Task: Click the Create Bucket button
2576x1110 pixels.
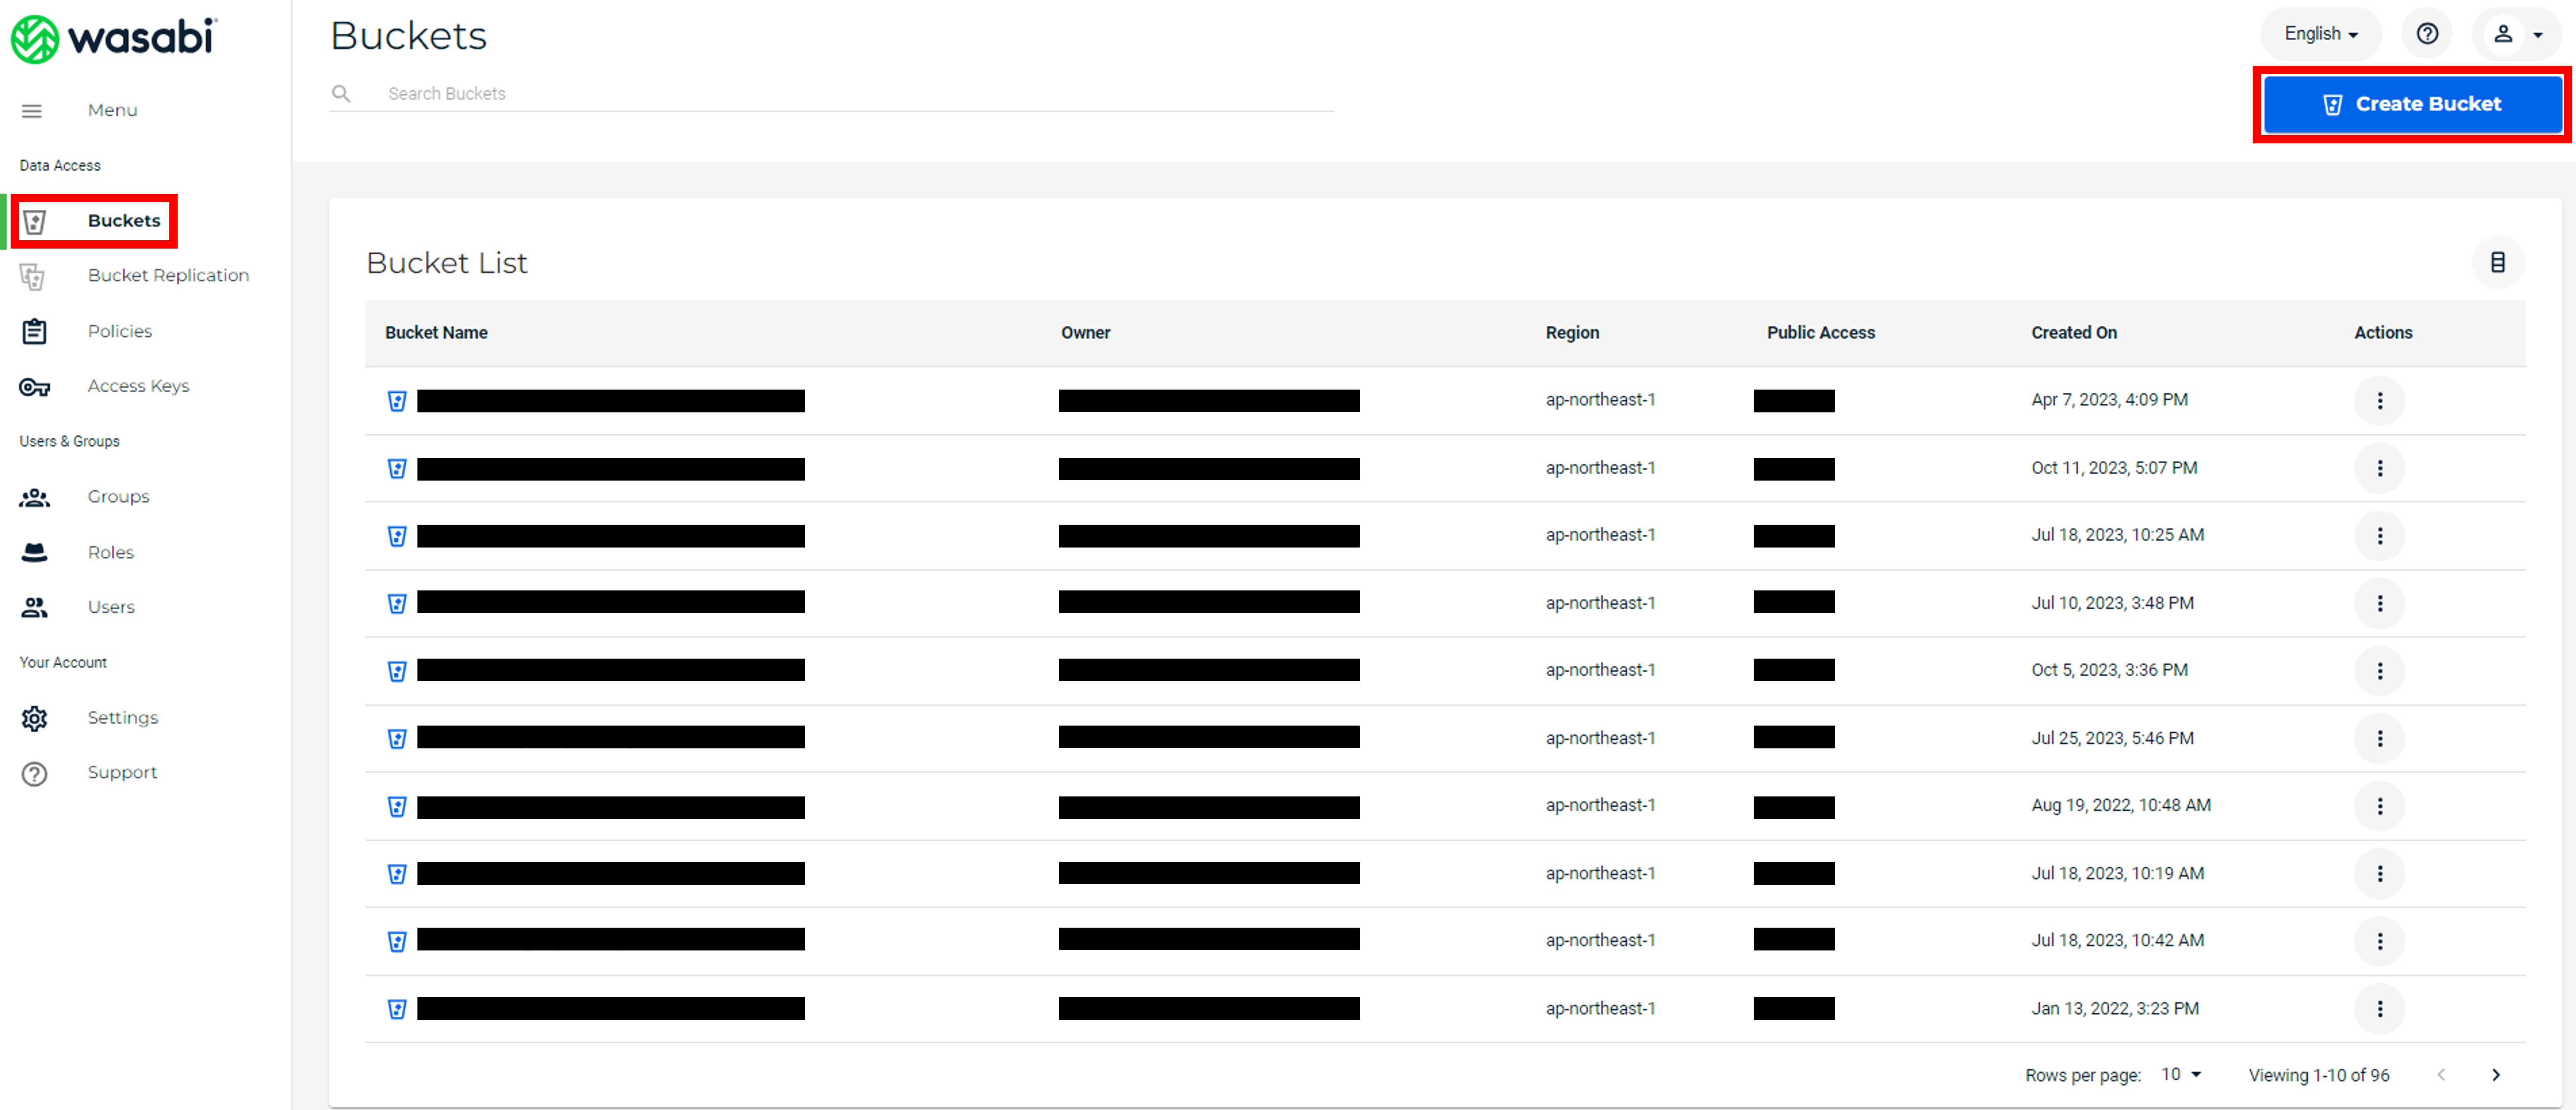Action: click(2412, 104)
